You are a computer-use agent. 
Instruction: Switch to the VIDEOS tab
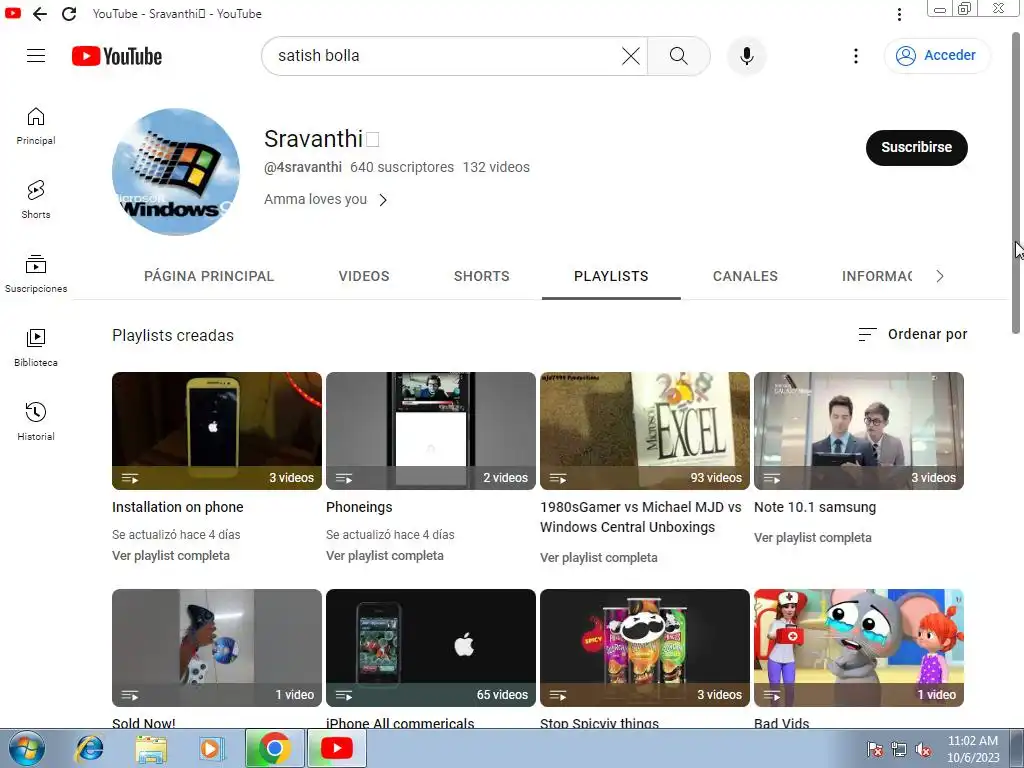pyautogui.click(x=364, y=276)
